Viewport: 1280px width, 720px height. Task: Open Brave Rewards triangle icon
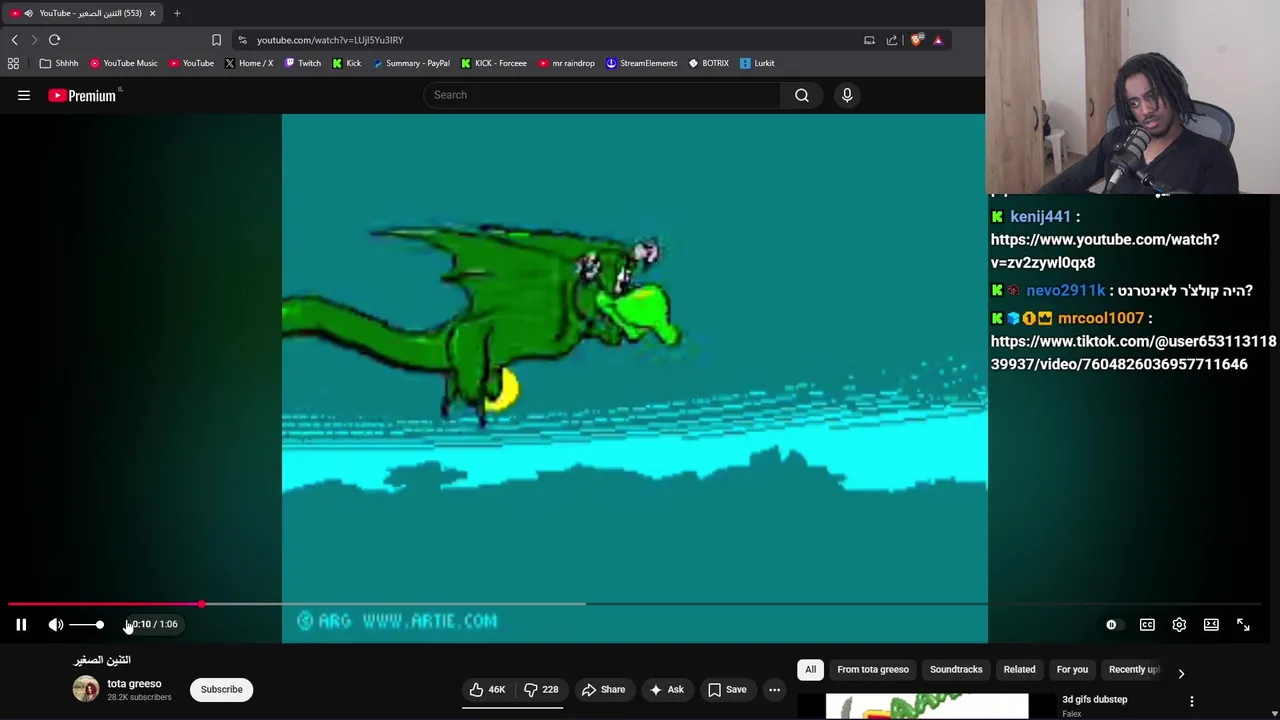(938, 40)
